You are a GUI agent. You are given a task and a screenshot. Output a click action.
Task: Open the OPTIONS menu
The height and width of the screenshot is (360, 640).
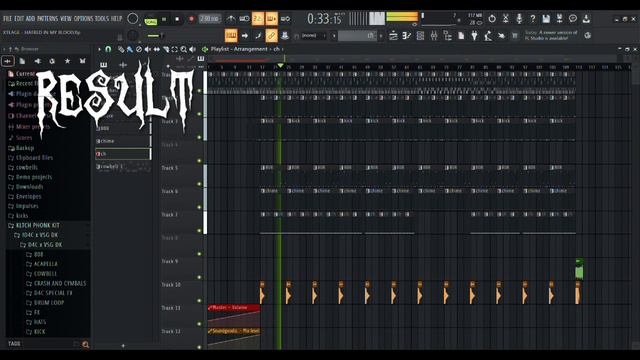click(83, 19)
